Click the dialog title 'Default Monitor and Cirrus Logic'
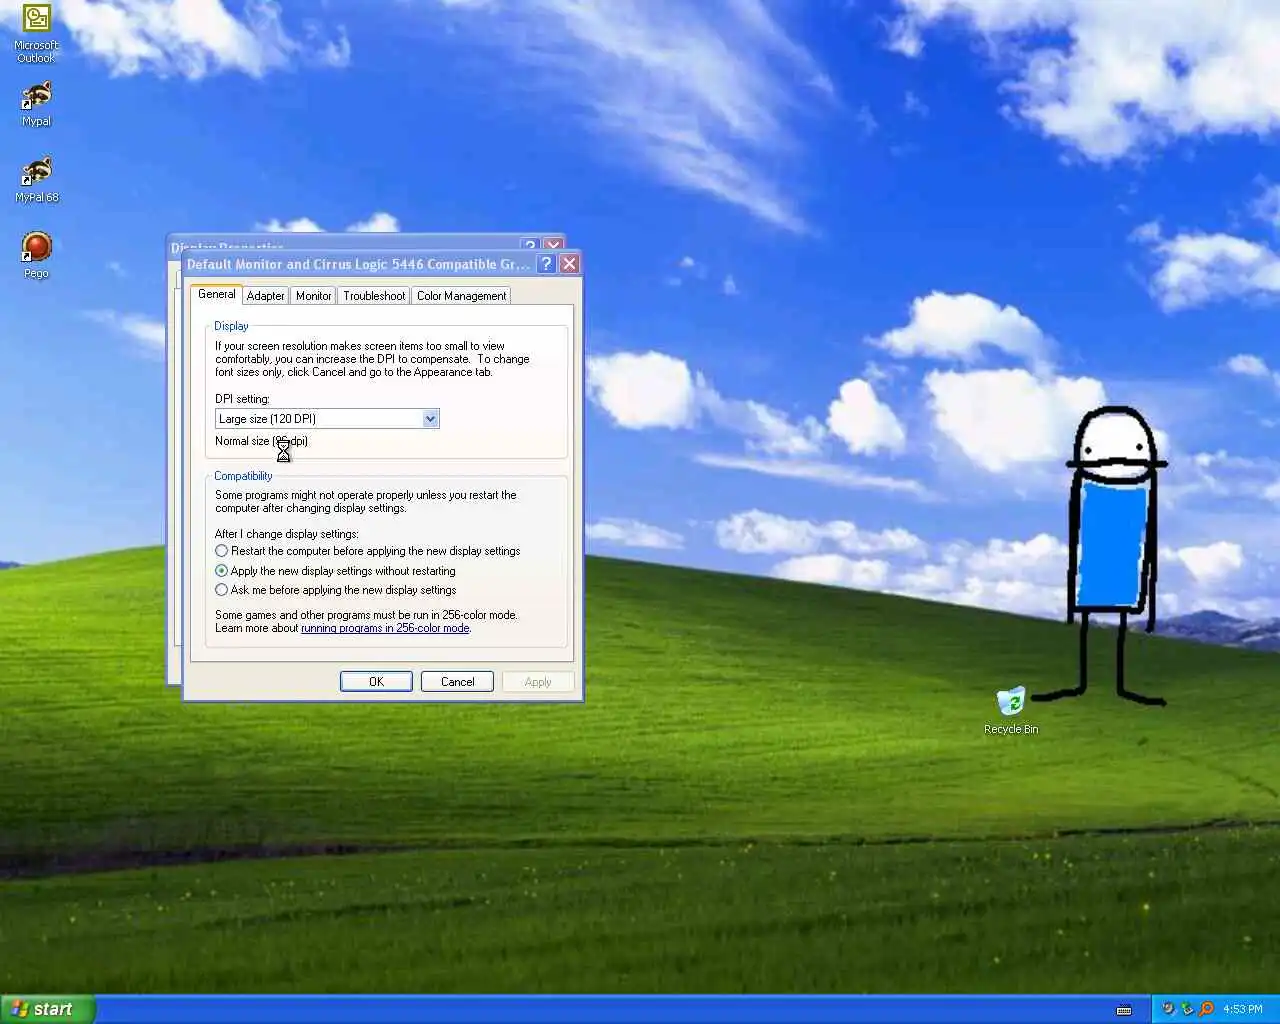The height and width of the screenshot is (1024, 1280). pos(358,264)
